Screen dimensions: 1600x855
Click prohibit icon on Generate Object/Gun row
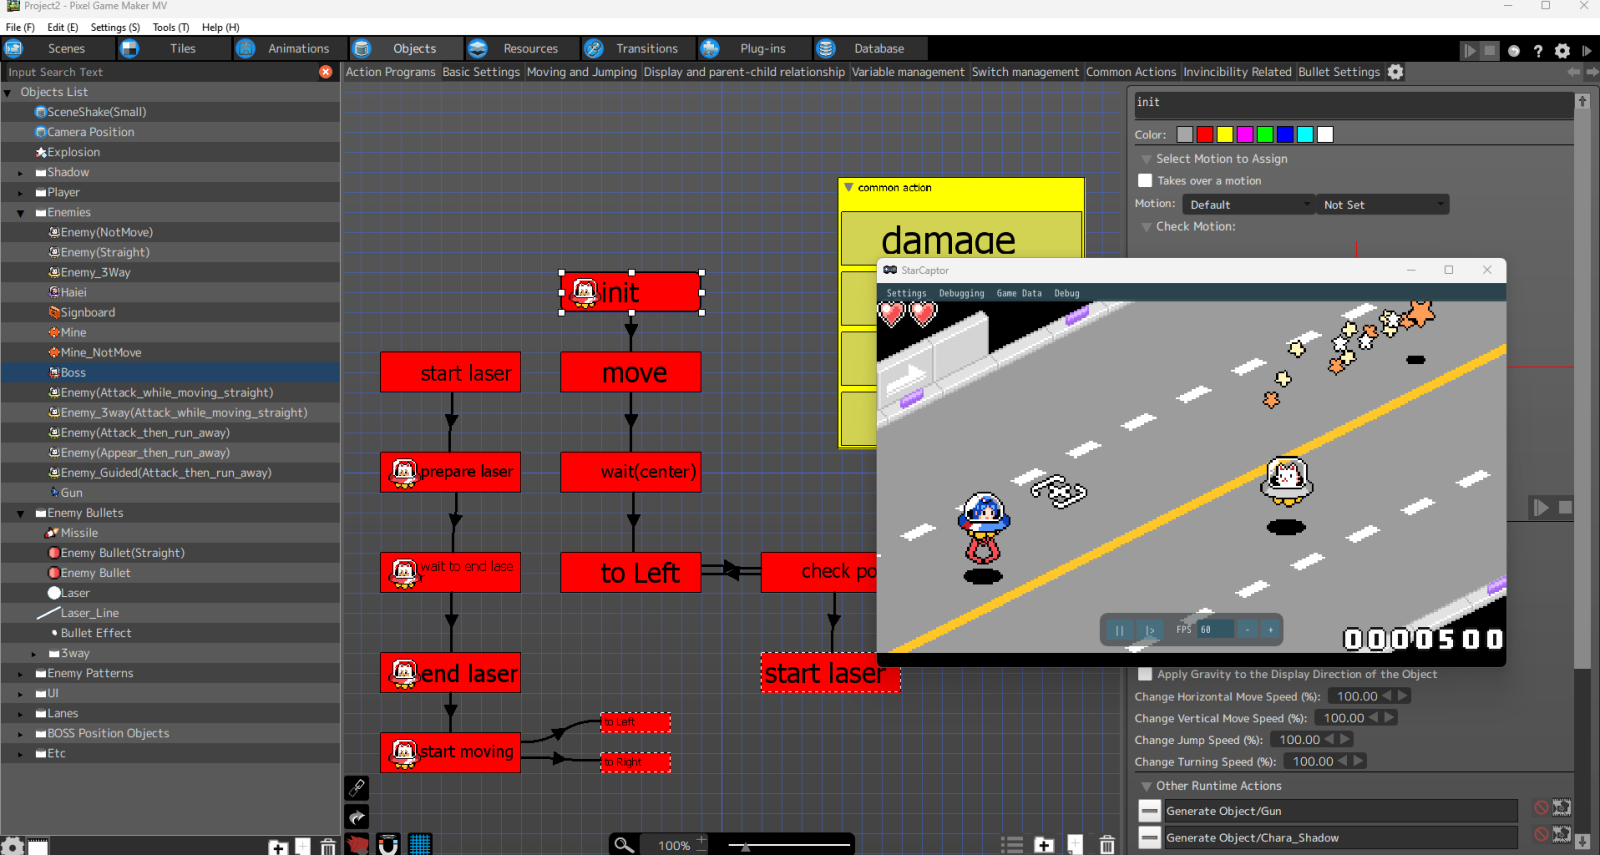click(x=1541, y=807)
